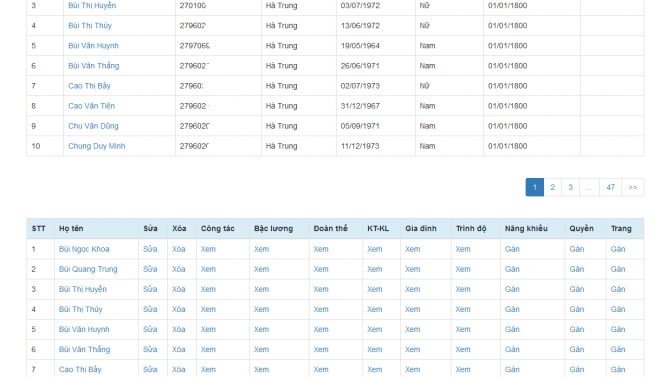Jump to last page 47
Image resolution: width=670 pixels, height=377 pixels.
(x=611, y=187)
